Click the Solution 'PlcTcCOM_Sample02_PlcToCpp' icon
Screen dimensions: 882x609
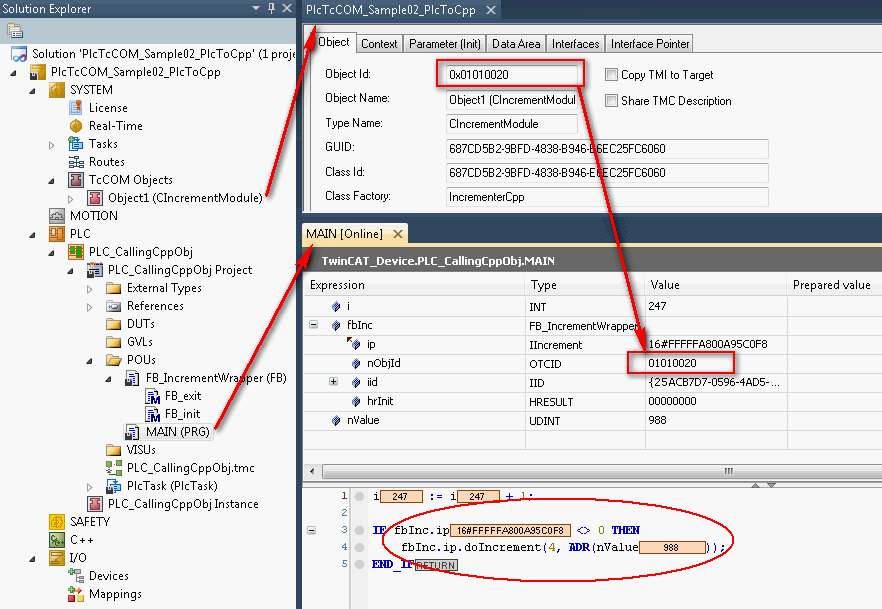(x=19, y=54)
